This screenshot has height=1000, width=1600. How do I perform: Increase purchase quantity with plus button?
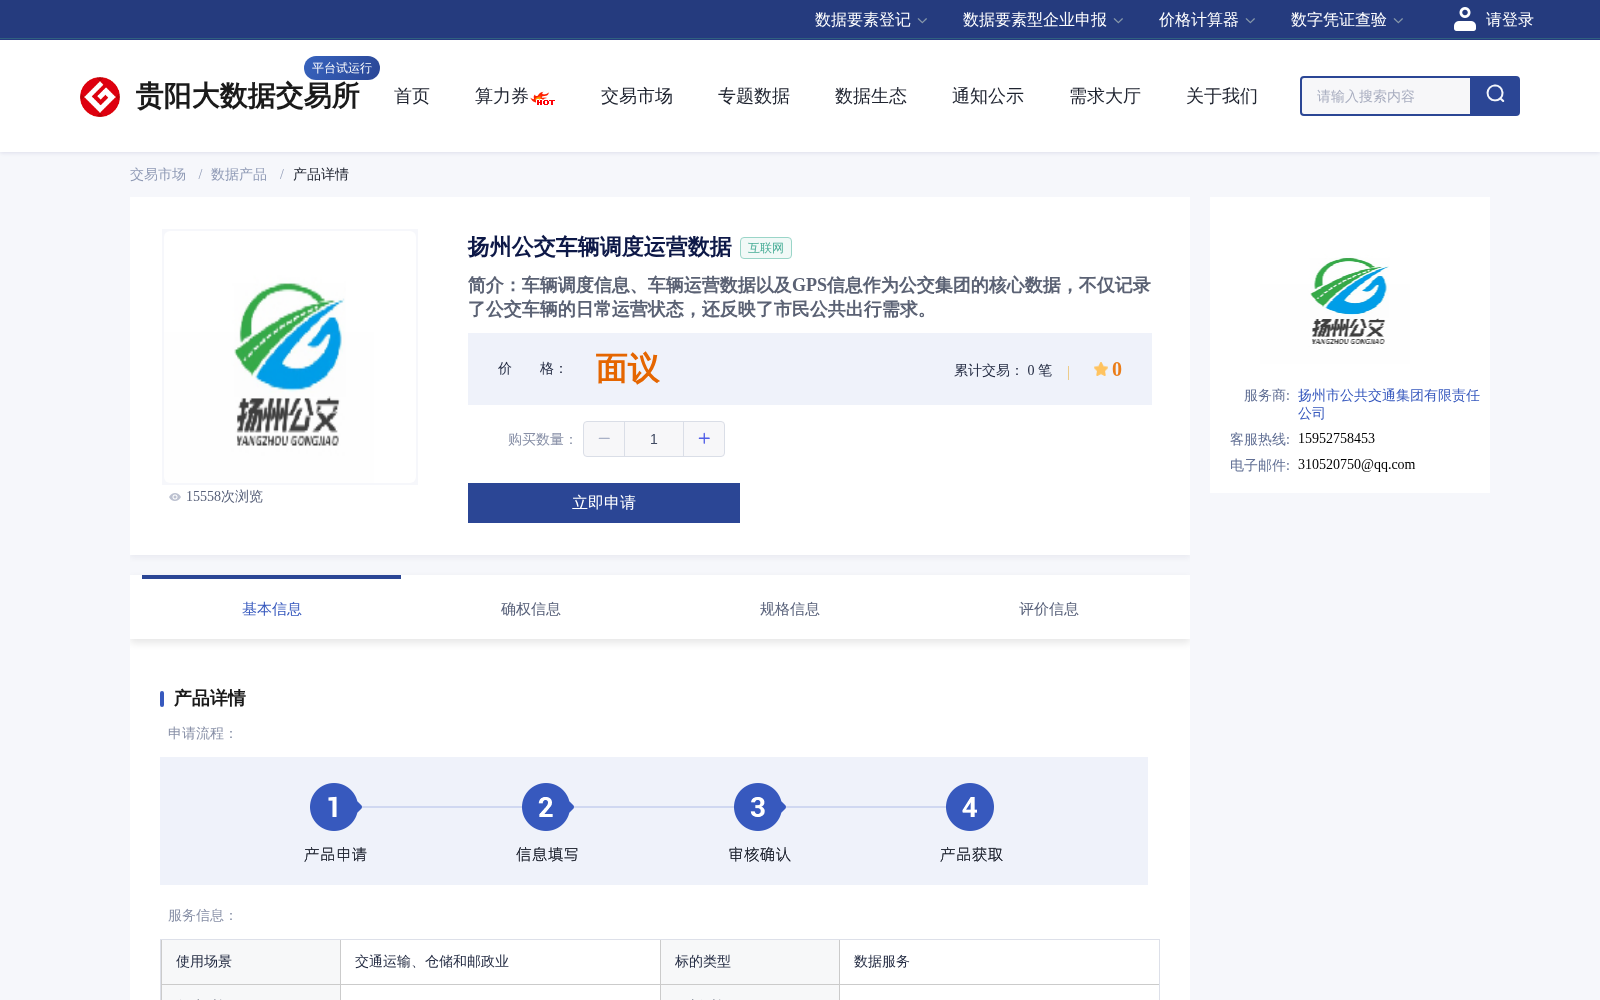pos(704,439)
